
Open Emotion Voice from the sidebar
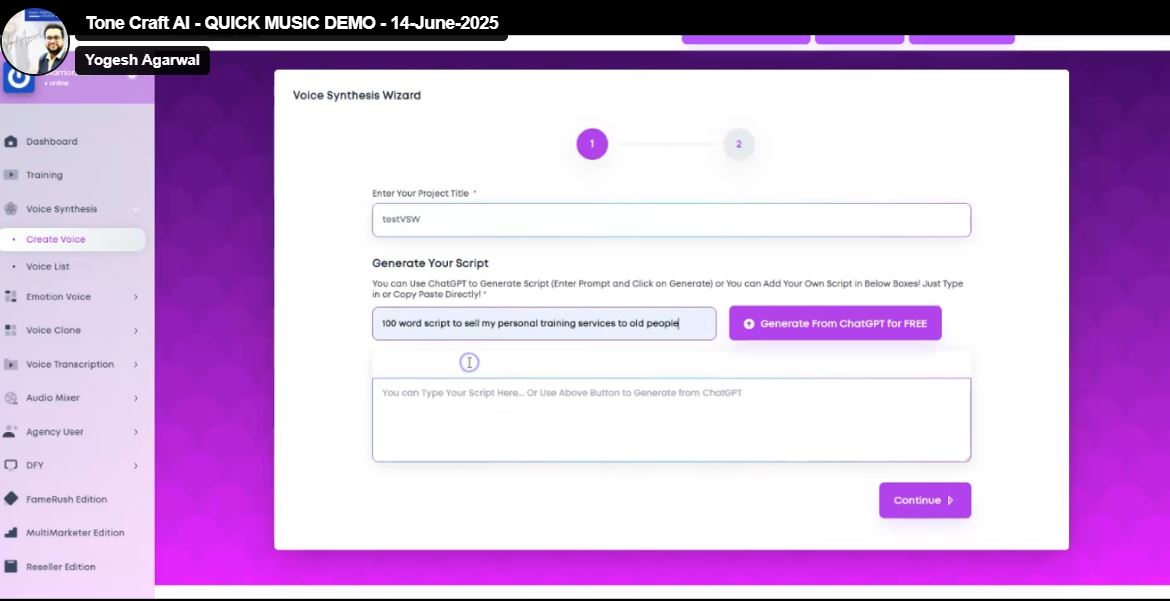coord(13,296)
